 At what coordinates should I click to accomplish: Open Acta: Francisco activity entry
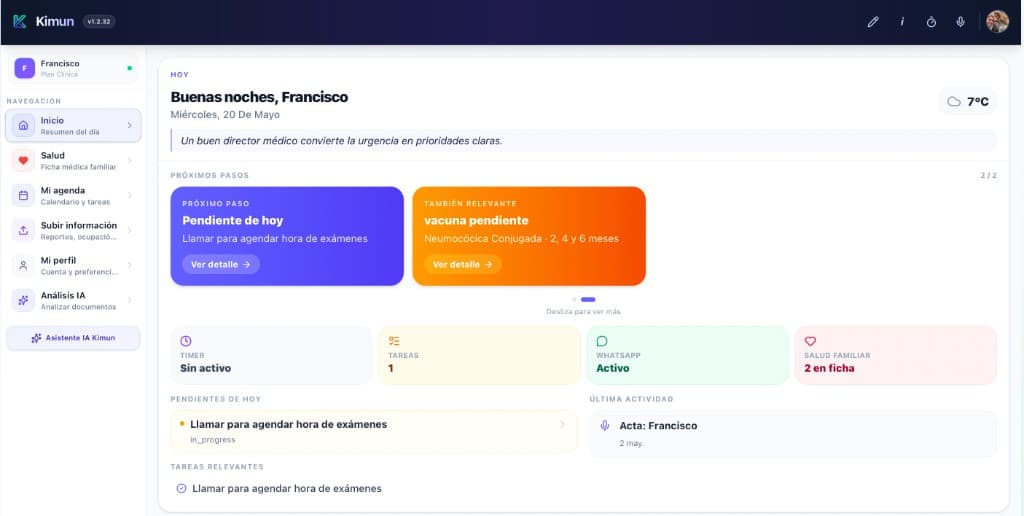click(793, 434)
